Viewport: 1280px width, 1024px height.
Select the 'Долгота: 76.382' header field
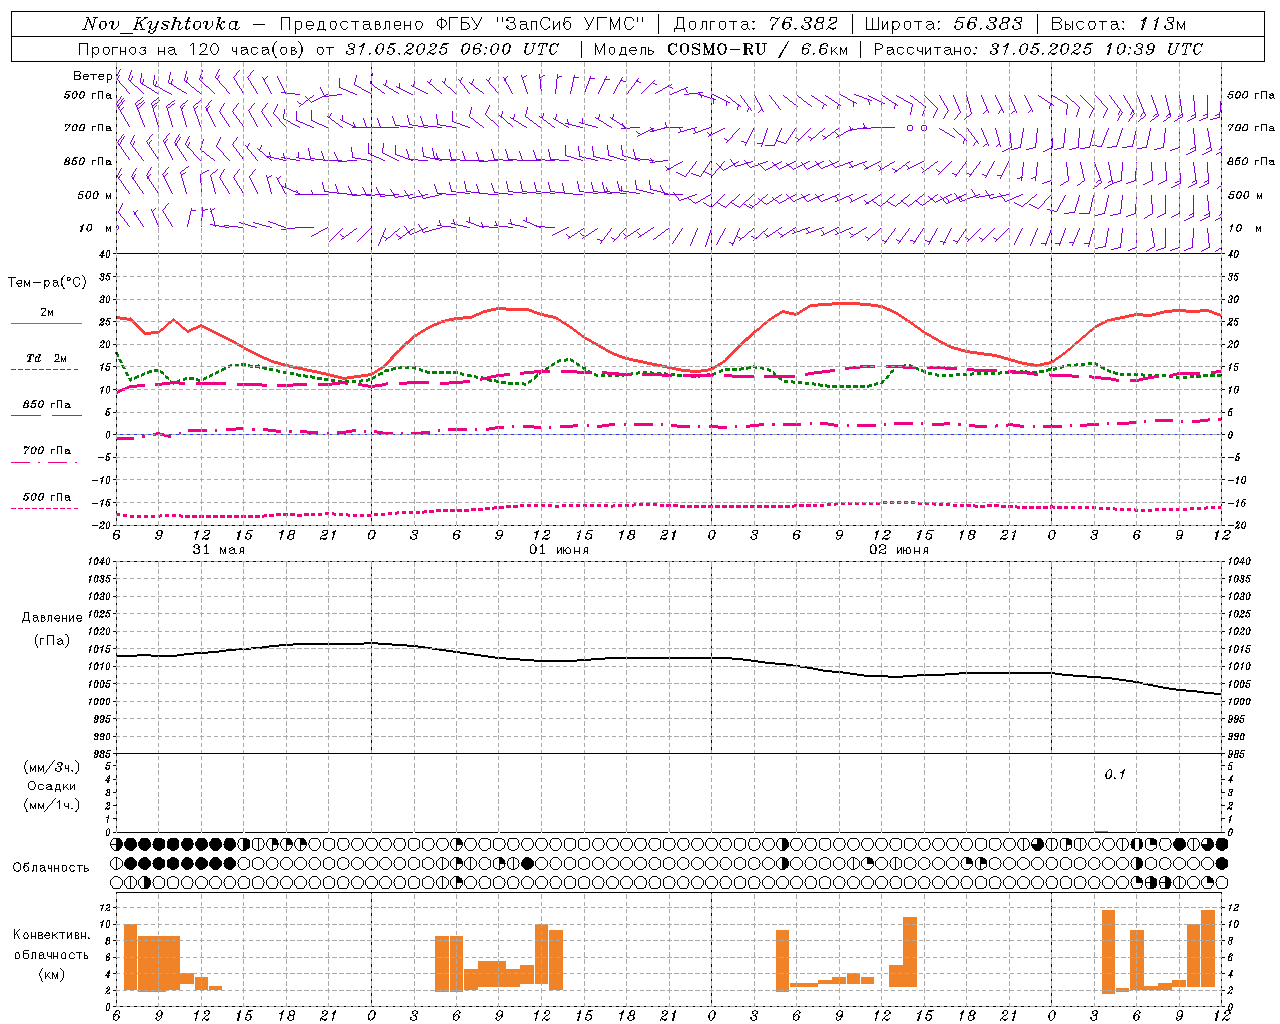pos(756,24)
